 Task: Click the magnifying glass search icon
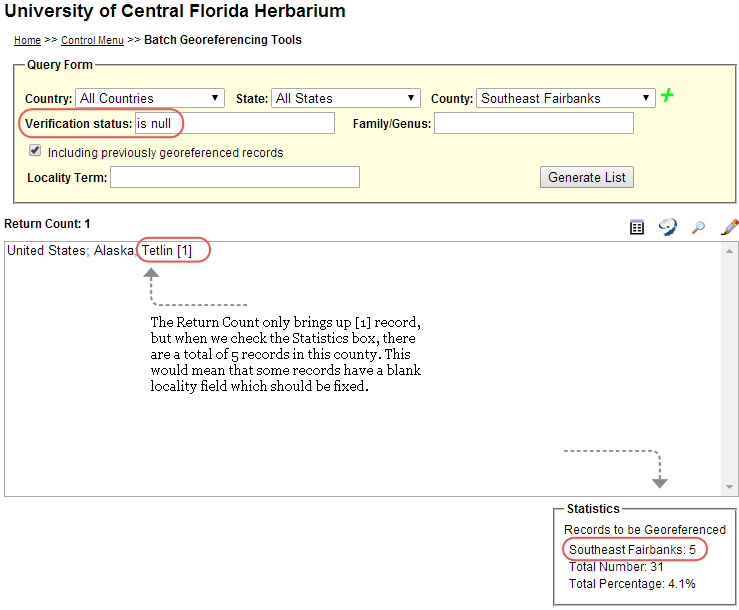698,227
